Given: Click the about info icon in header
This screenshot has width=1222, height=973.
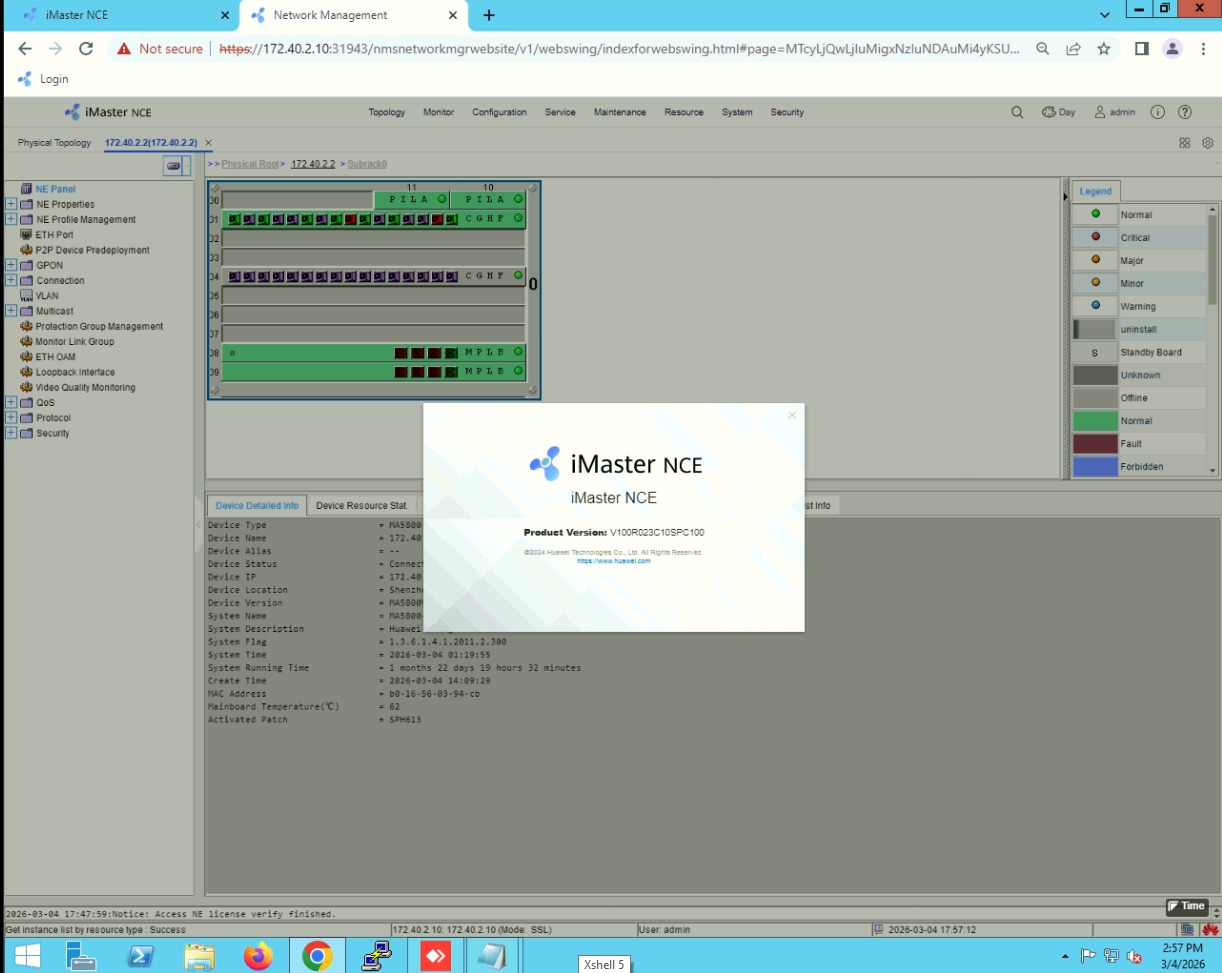Looking at the screenshot, I should click(x=1158, y=112).
